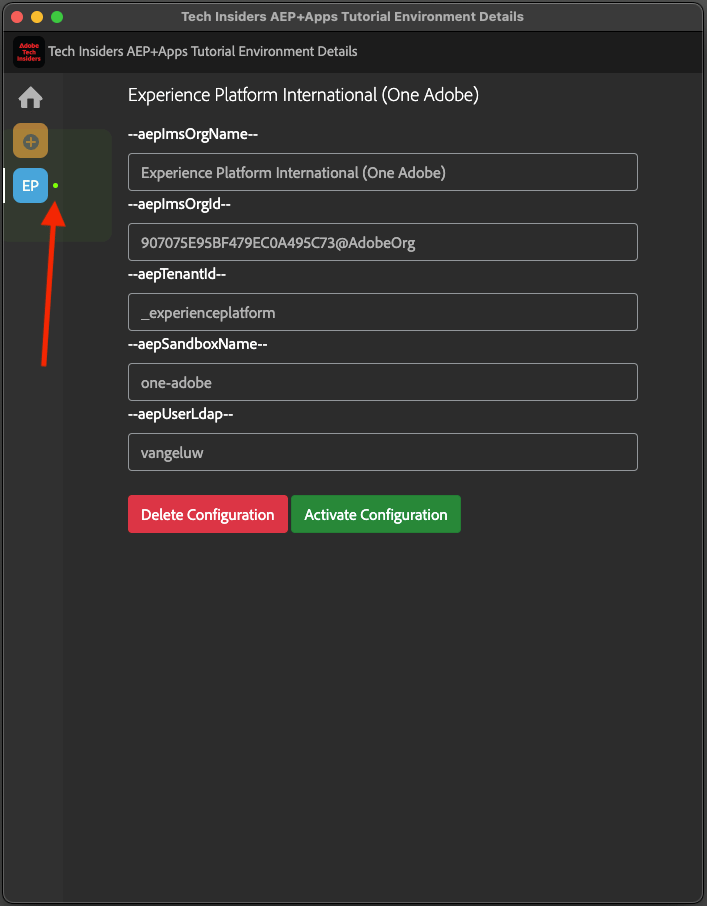Click the --aepUserLdap-- label
The height and width of the screenshot is (906, 707).
click(180, 414)
